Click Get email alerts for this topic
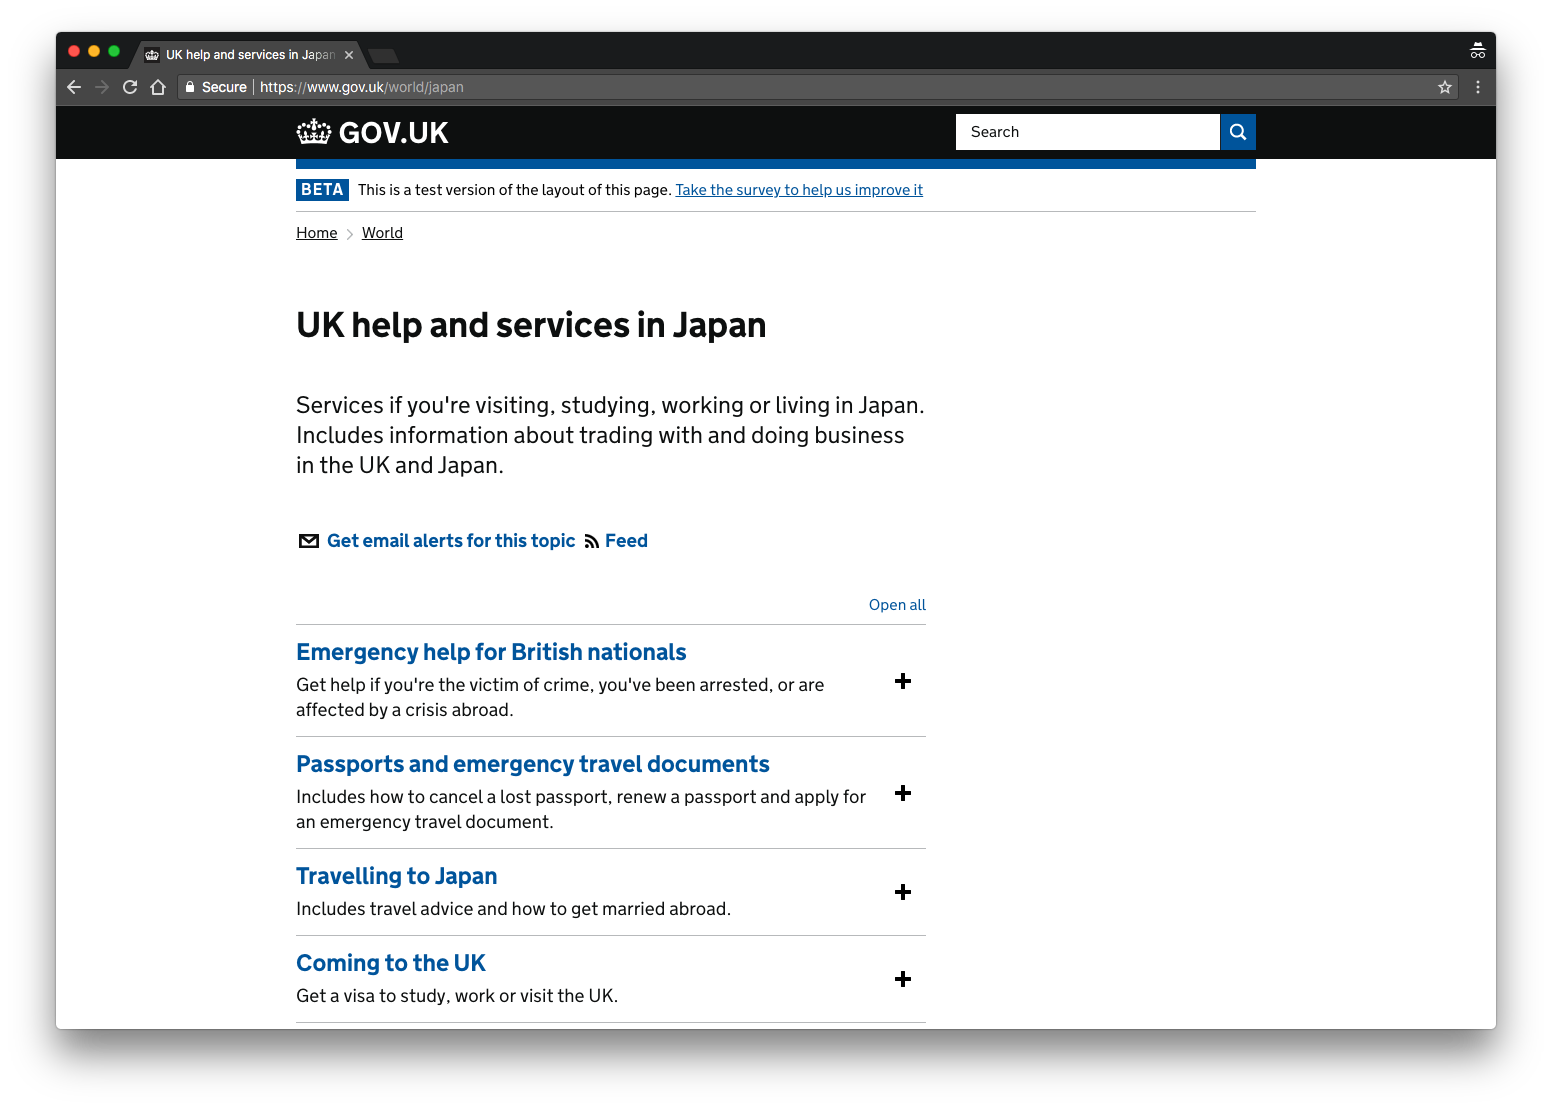The height and width of the screenshot is (1109, 1552). point(451,541)
